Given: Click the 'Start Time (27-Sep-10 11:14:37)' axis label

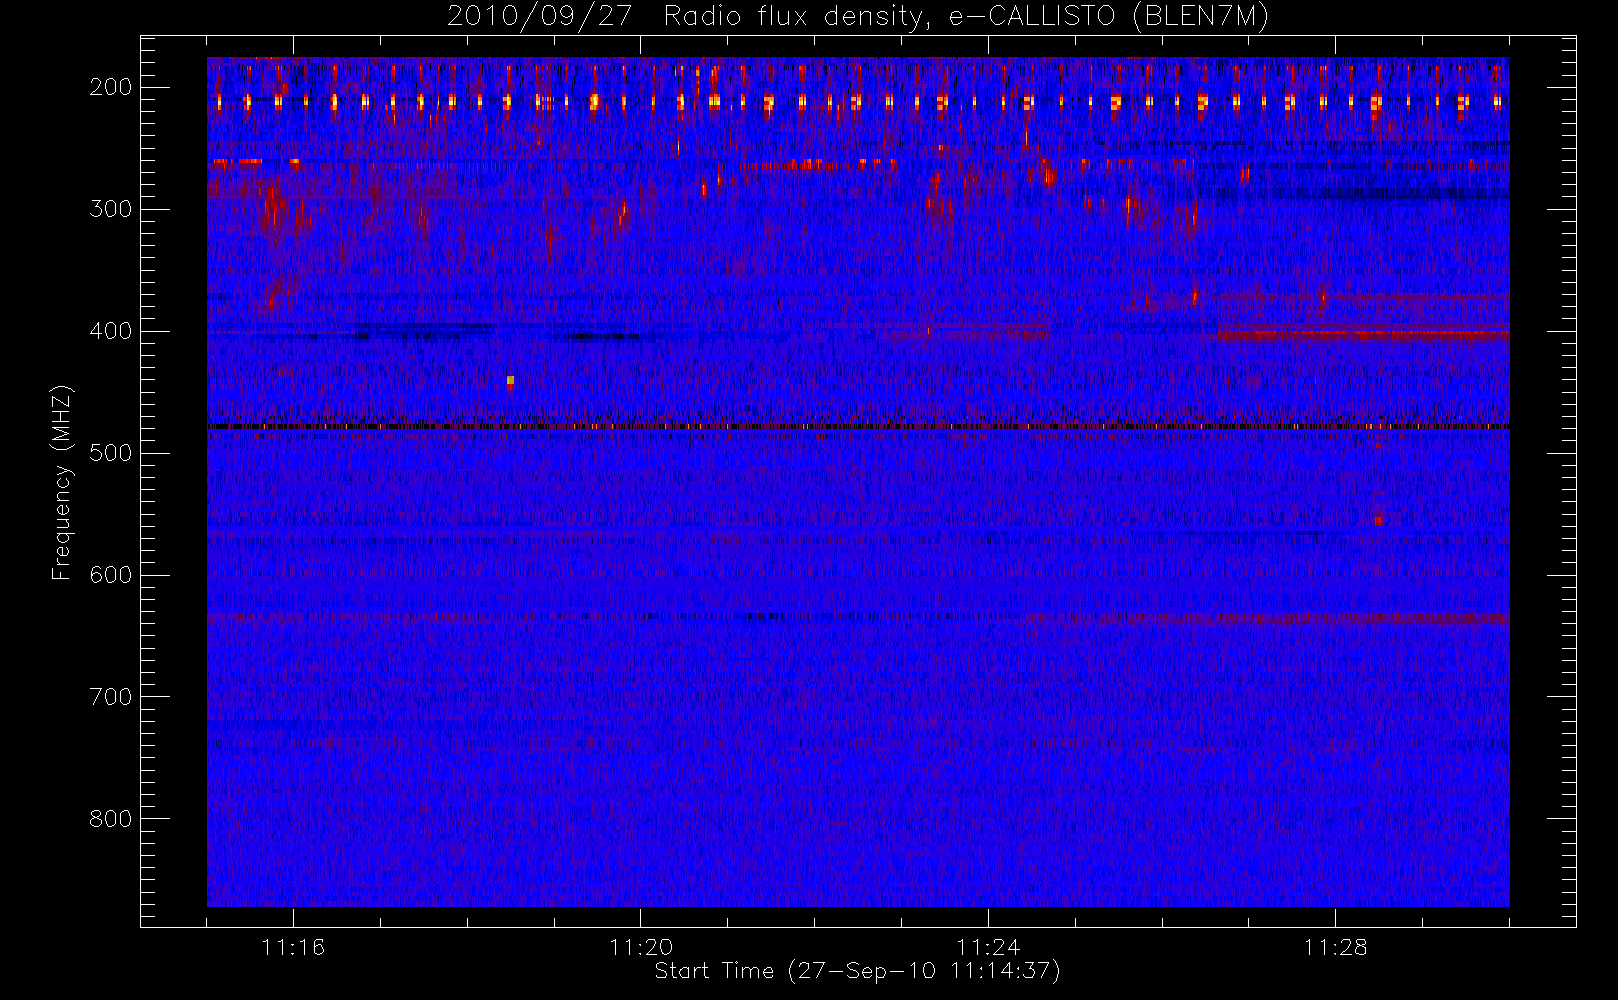Looking at the screenshot, I should 857,971.
